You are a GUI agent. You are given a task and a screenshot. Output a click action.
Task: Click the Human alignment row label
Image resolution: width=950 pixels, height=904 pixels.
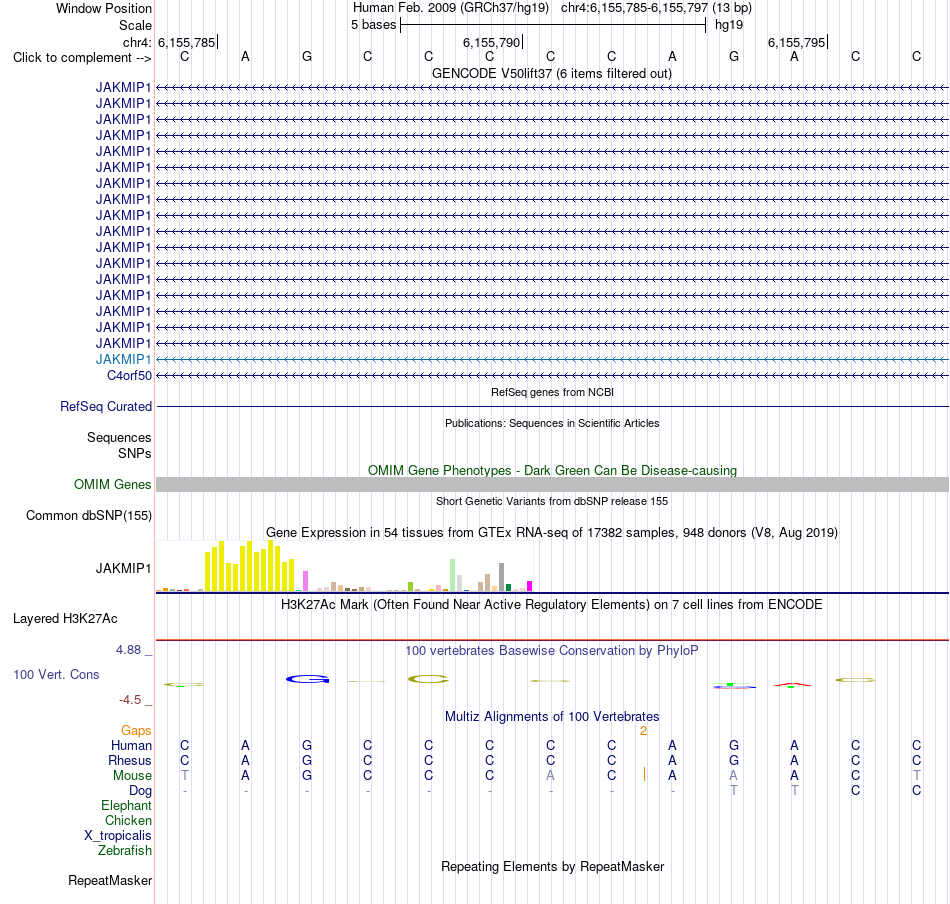tap(131, 746)
